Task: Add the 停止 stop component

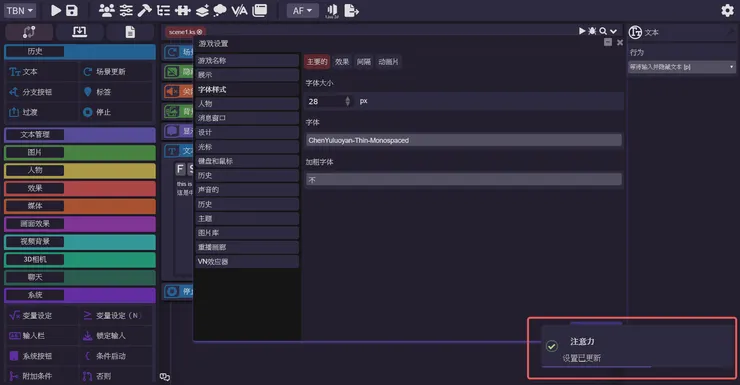Action: click(x=116, y=112)
